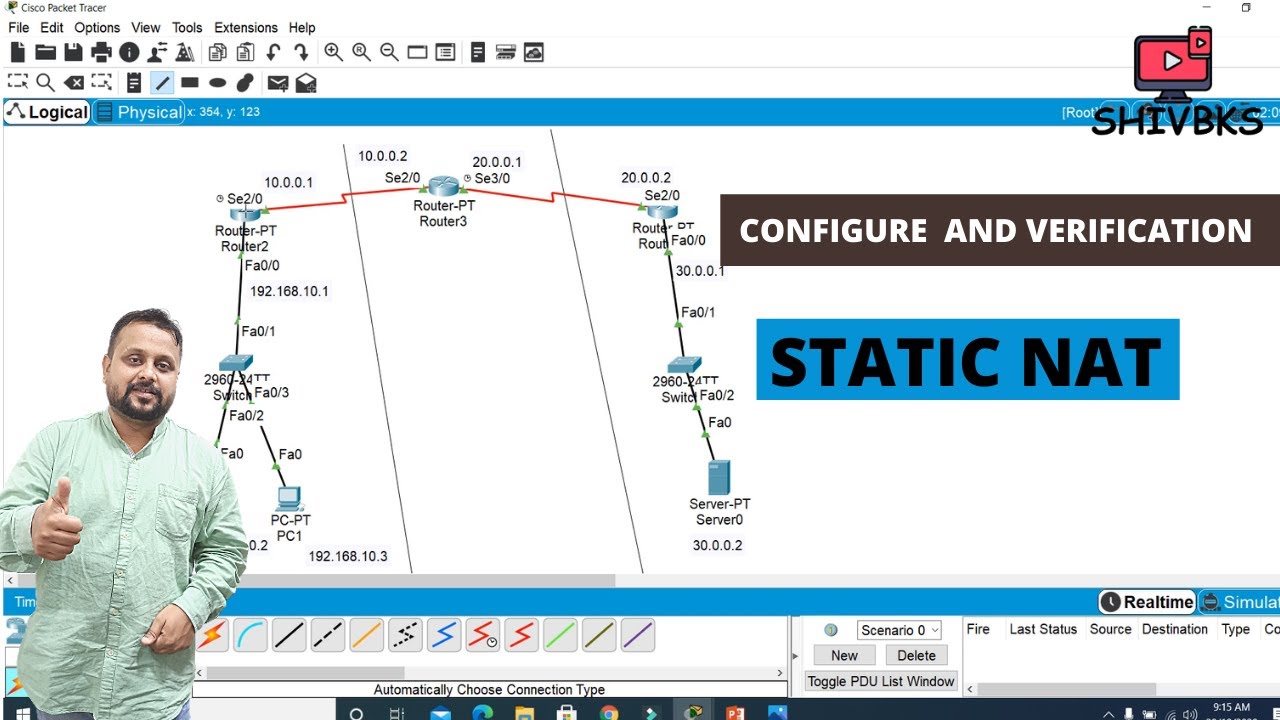Click the connections palette horizontal scrollbar
This screenshot has width=1280, height=720.
(x=305, y=673)
